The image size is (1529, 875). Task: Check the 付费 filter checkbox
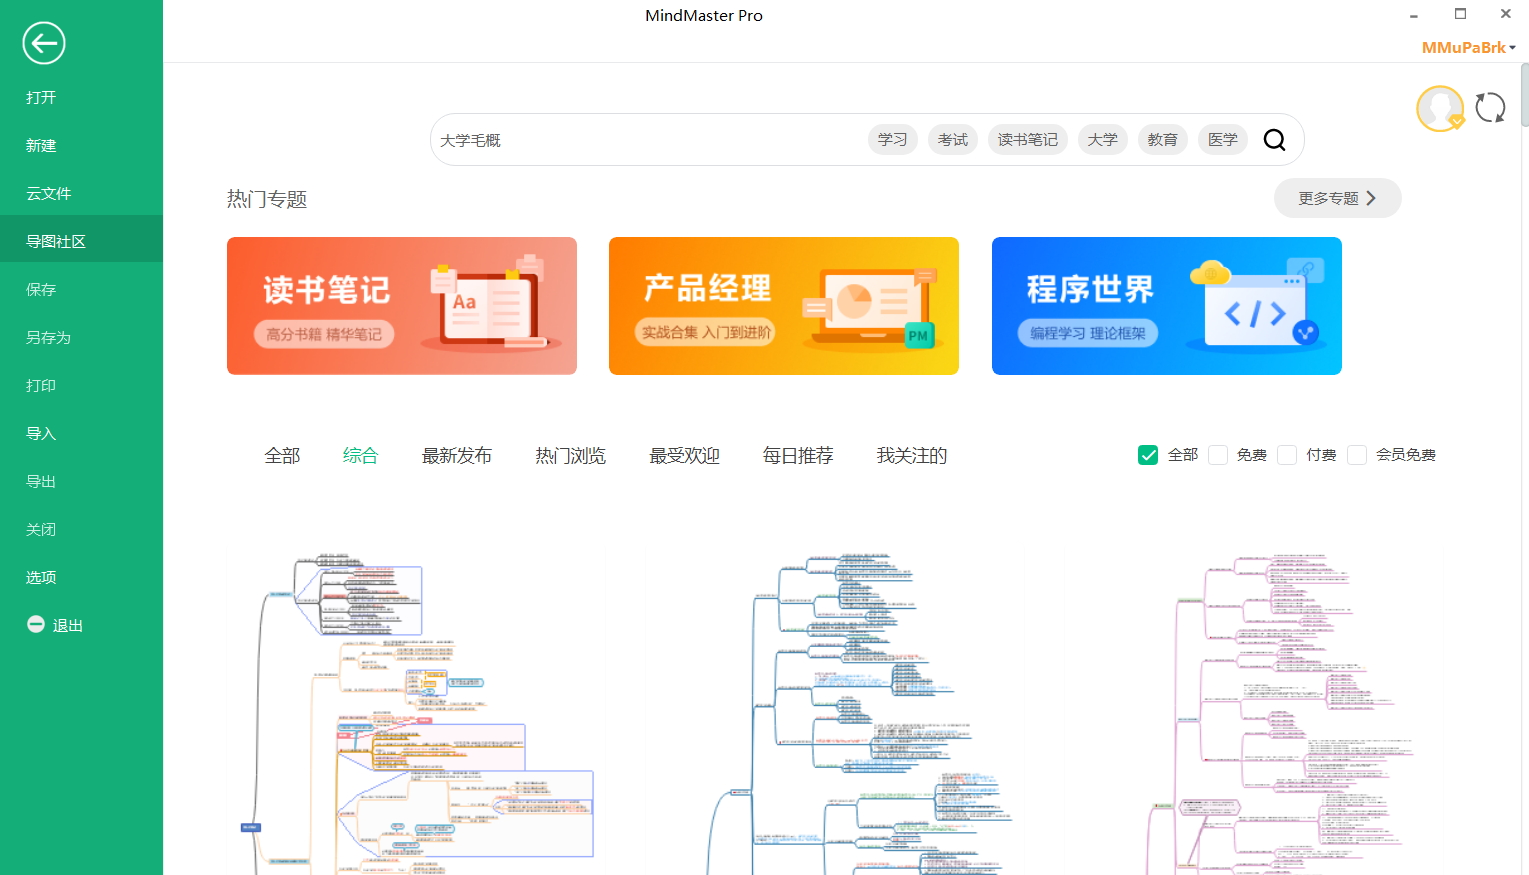[x=1287, y=455]
